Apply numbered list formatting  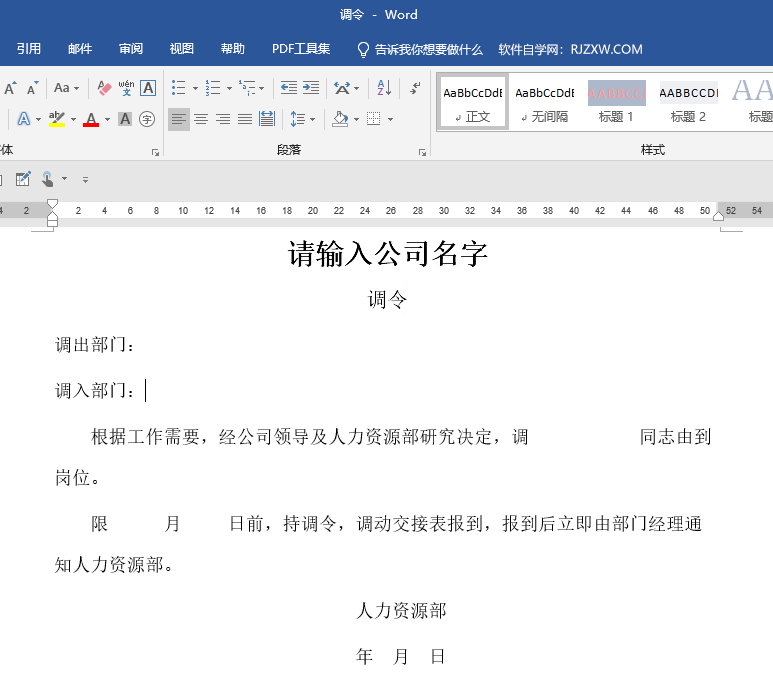coord(213,88)
